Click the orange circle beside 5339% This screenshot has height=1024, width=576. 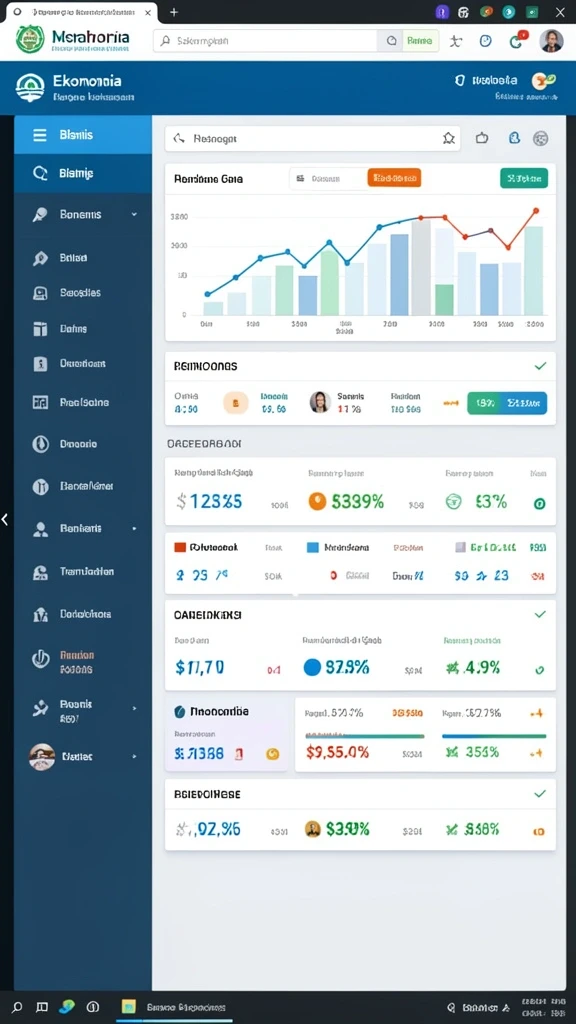coord(317,502)
